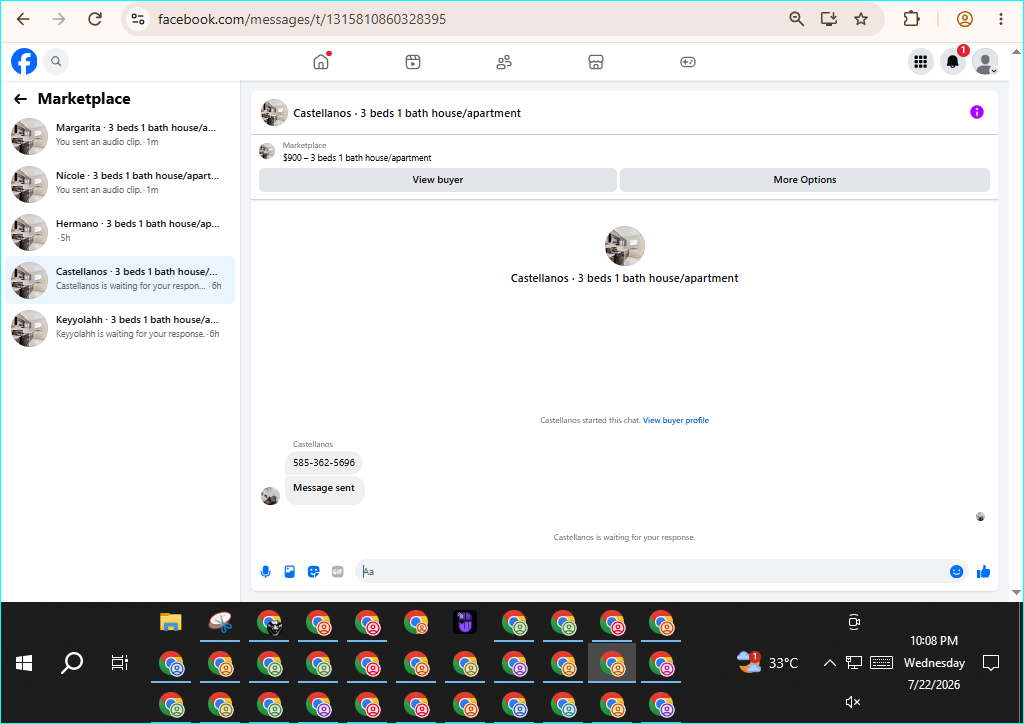This screenshot has width=1024, height=724.
Task: Attach a photo with the image icon
Action: point(289,572)
